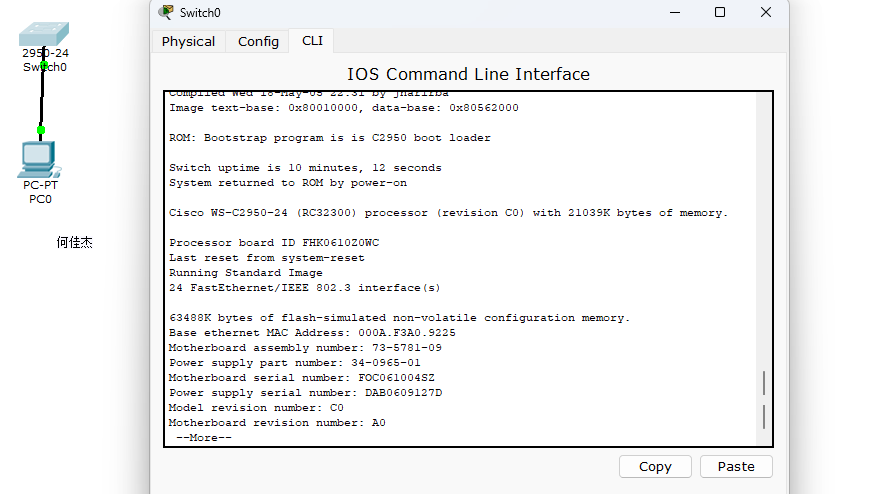Select the CLI tab
The width and height of the screenshot is (878, 494).
(312, 41)
